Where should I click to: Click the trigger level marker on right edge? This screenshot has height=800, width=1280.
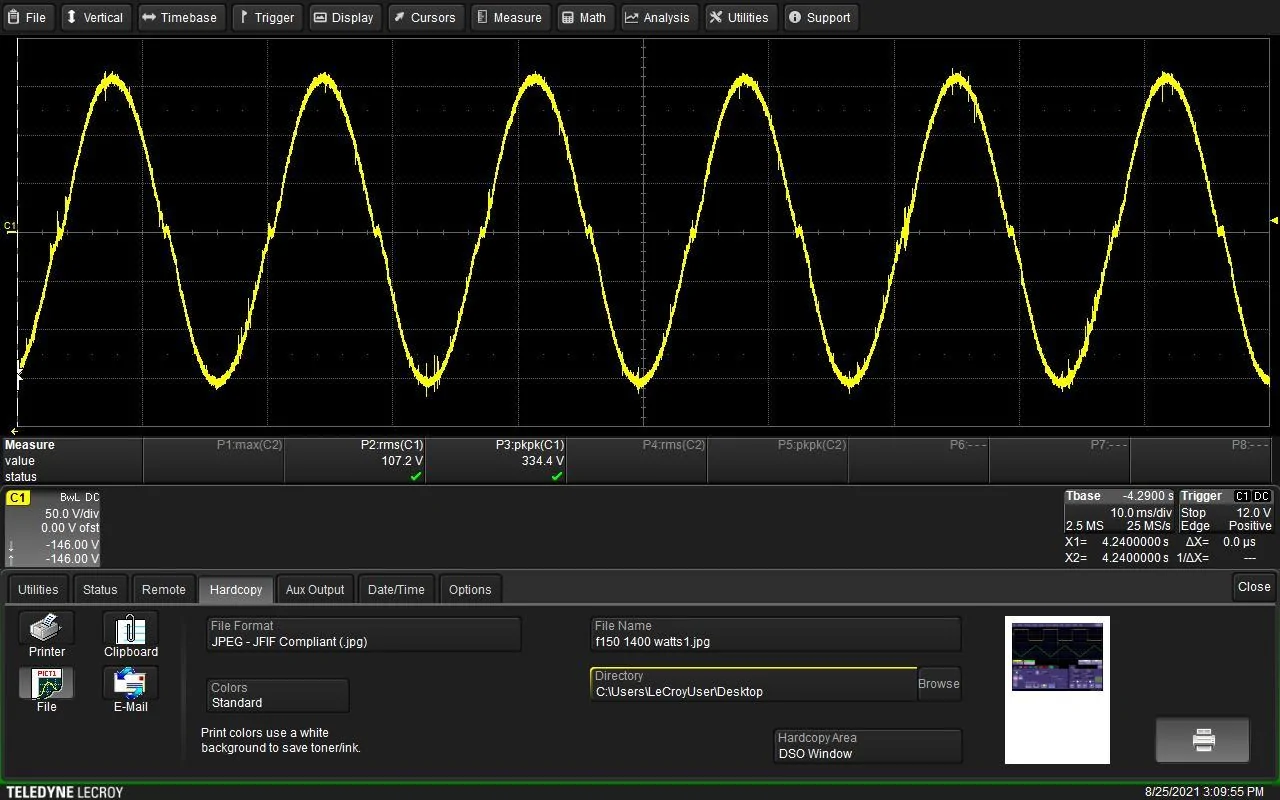pos(1273,220)
